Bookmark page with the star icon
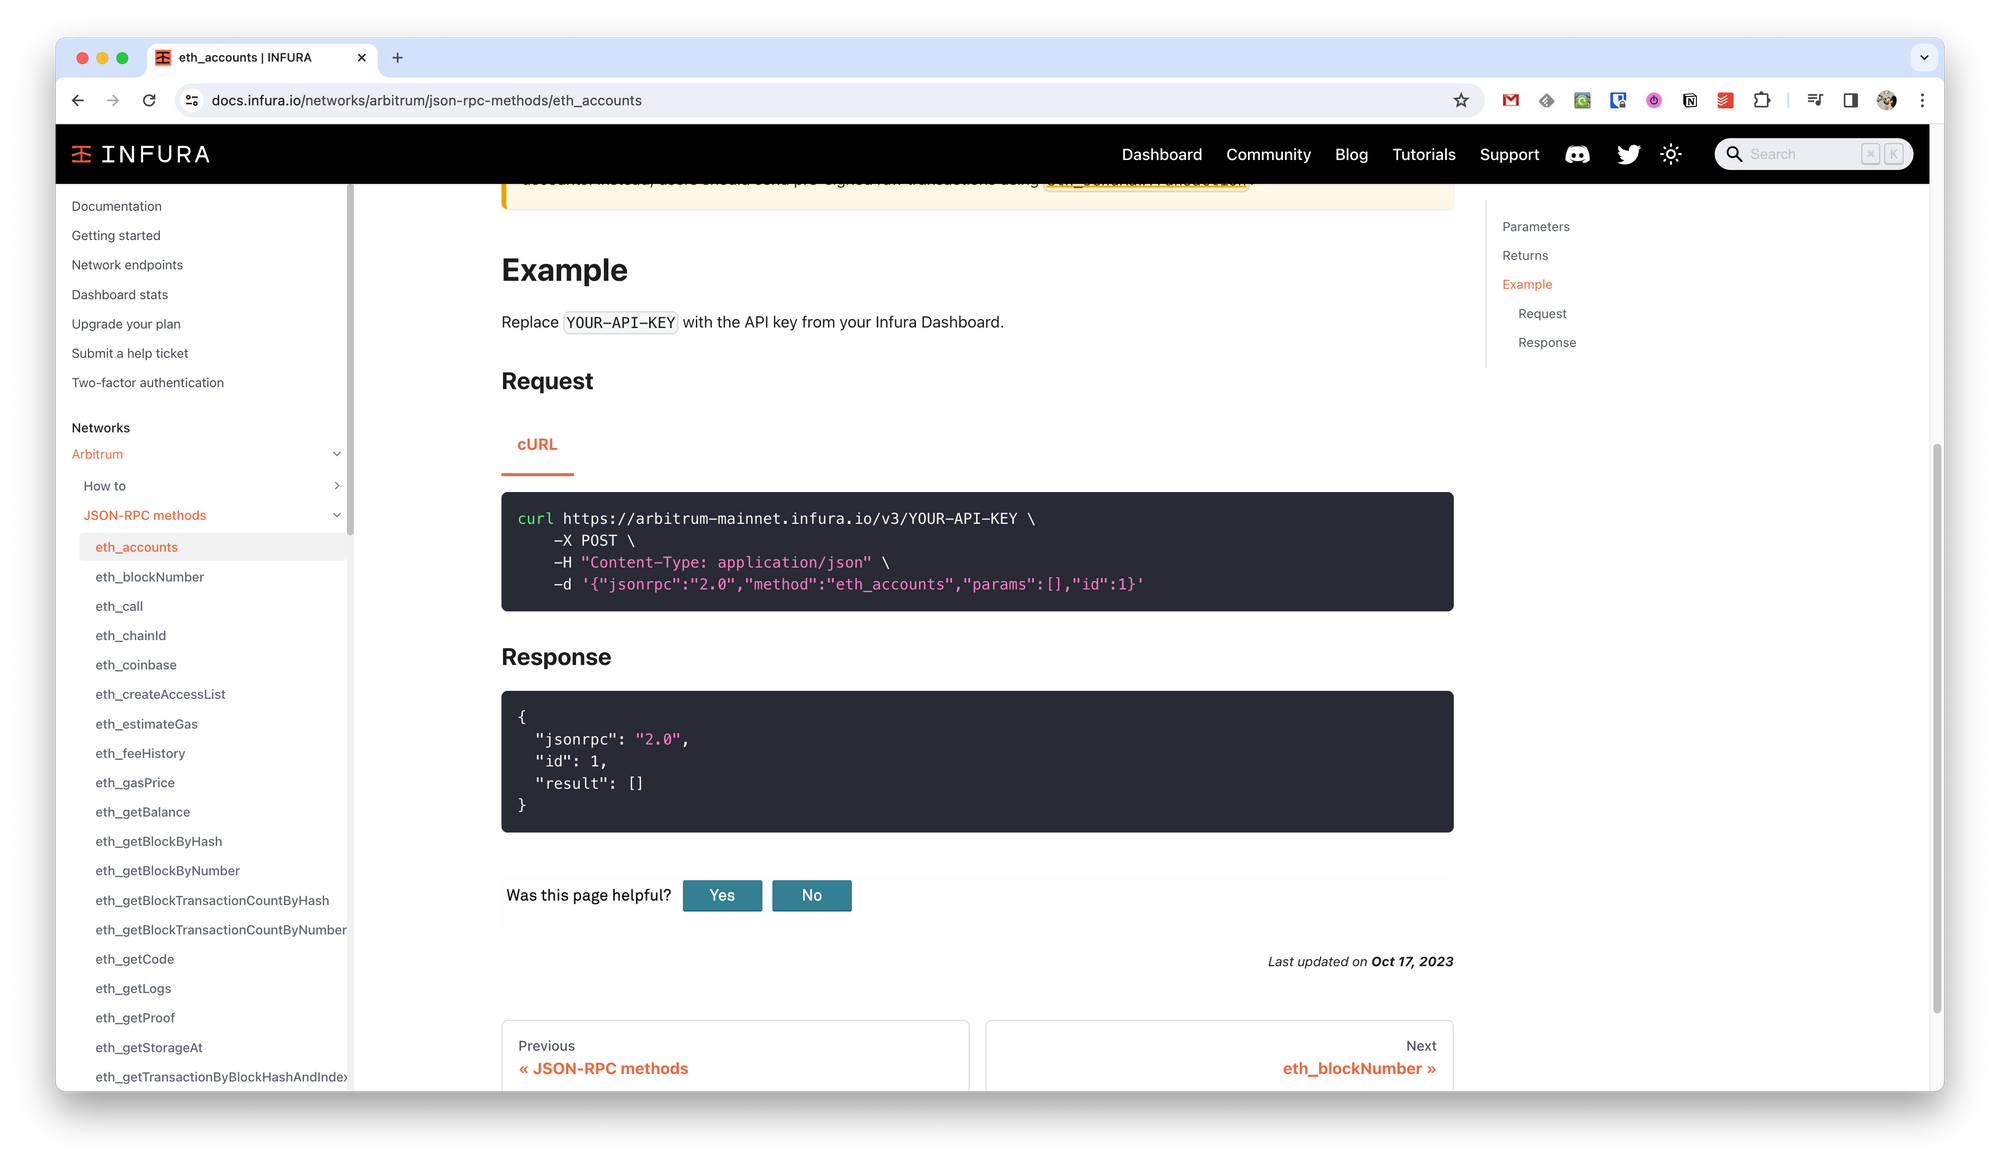 coord(1461,100)
